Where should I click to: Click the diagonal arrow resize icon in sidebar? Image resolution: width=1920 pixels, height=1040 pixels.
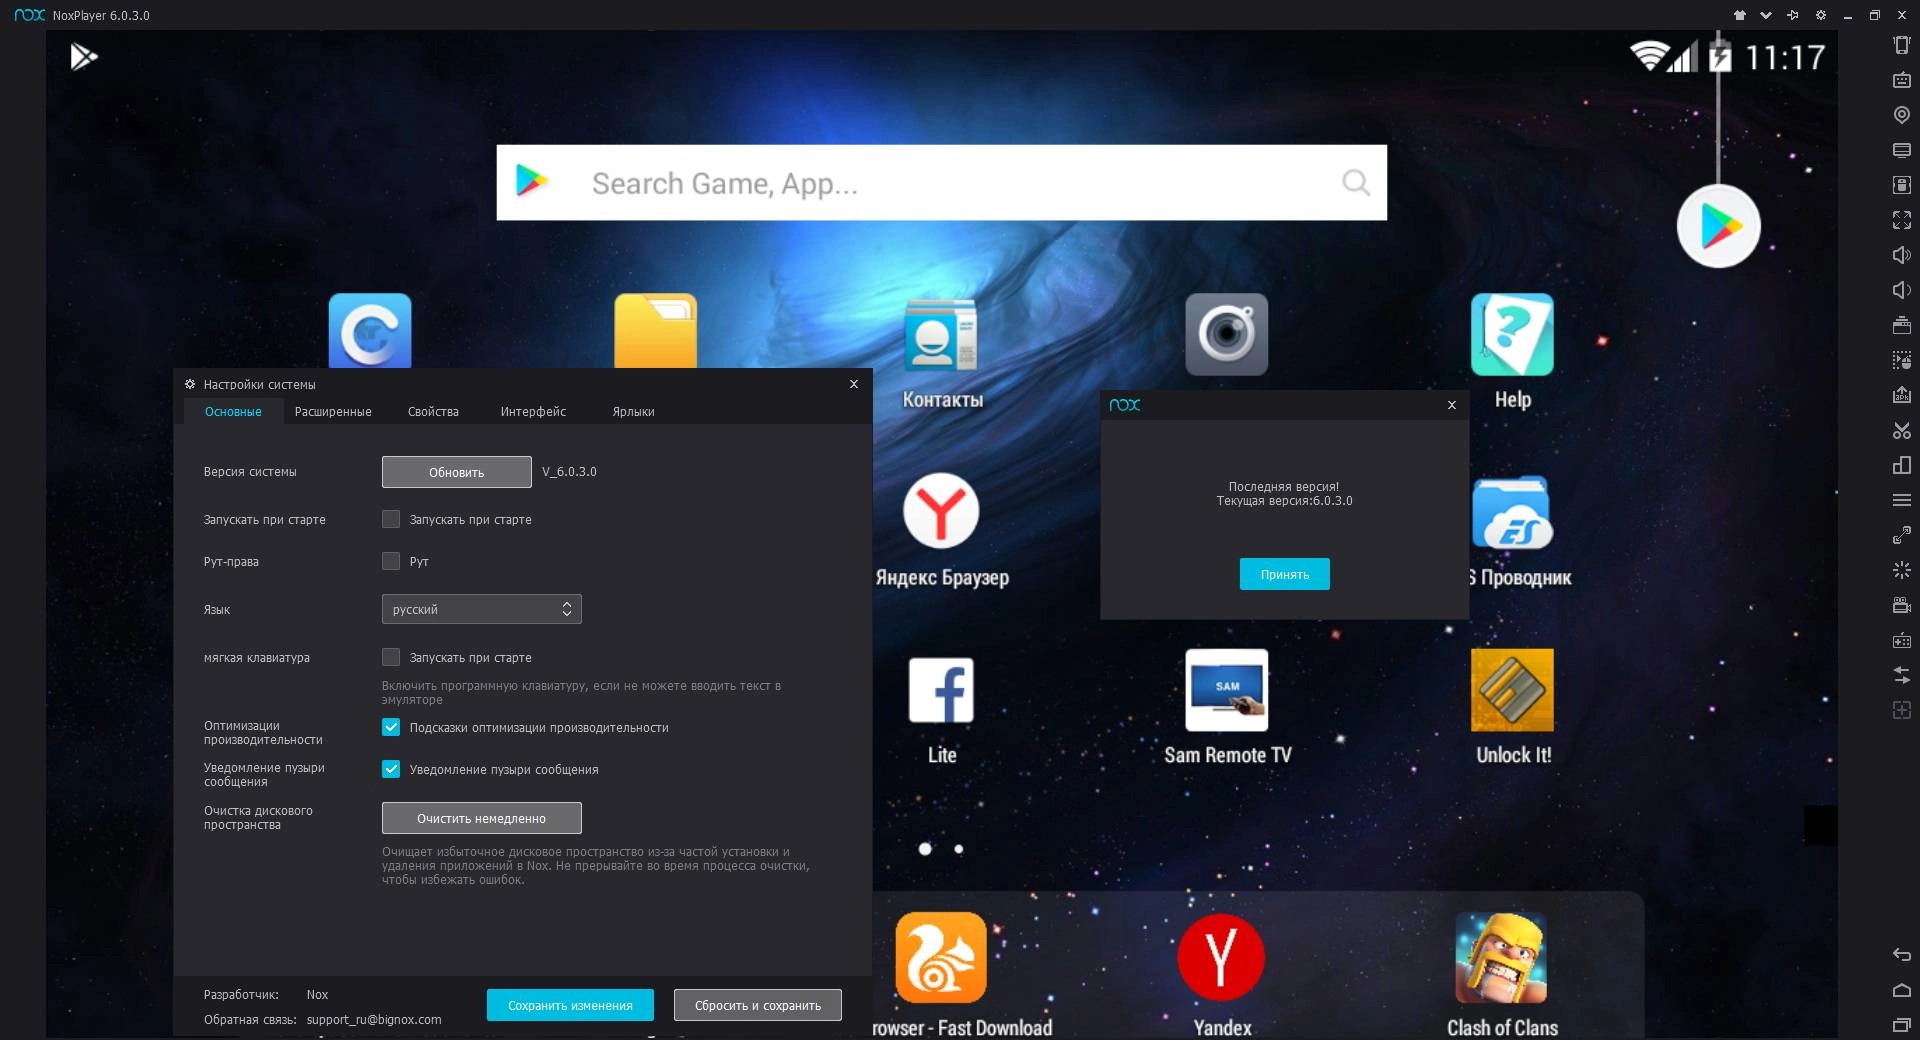1902,535
